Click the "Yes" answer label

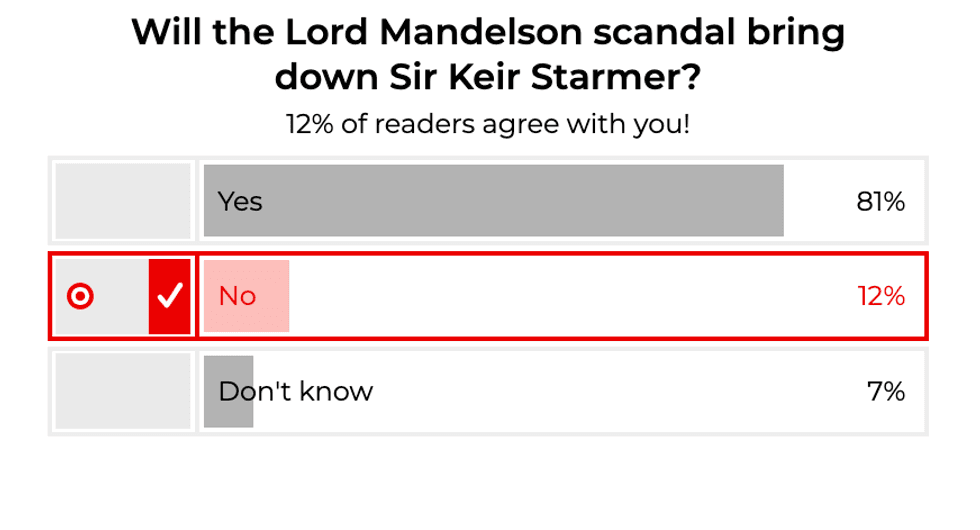coord(240,202)
